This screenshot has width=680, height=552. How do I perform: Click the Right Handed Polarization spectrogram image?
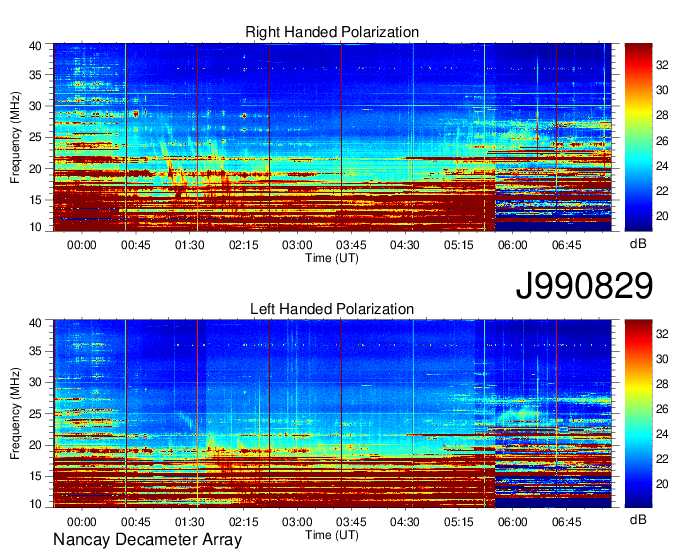332,137
